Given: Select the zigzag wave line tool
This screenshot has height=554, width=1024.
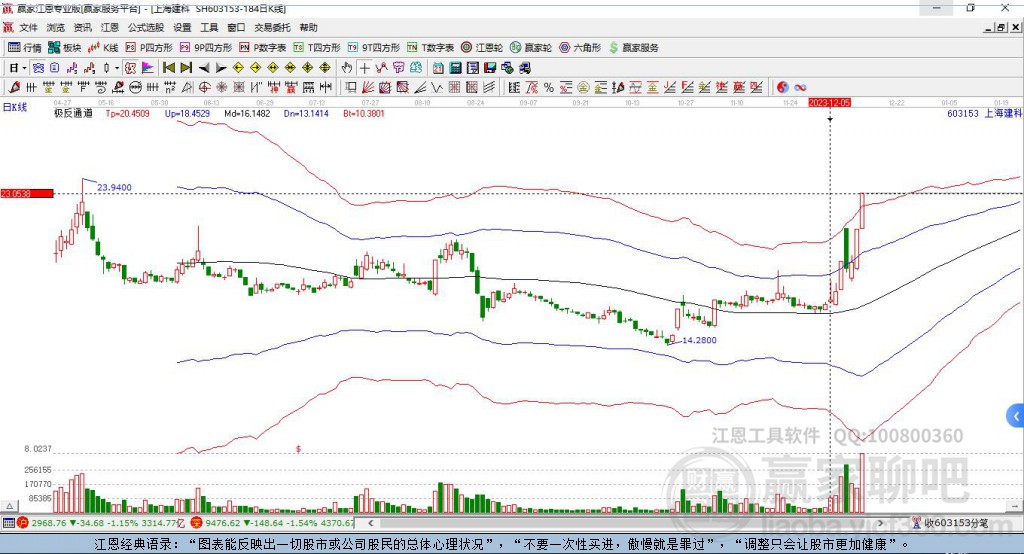Looking at the screenshot, I should pos(436,88).
